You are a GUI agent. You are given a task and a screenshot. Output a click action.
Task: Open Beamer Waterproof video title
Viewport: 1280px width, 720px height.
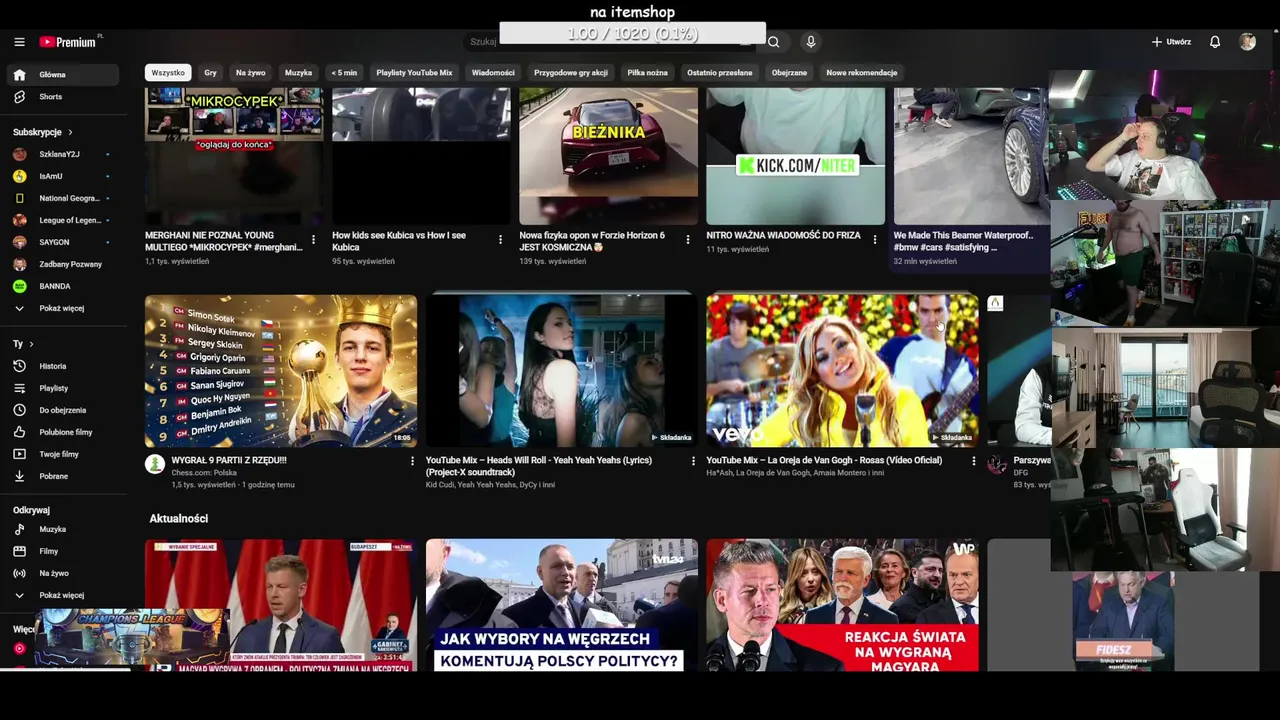pos(963,241)
